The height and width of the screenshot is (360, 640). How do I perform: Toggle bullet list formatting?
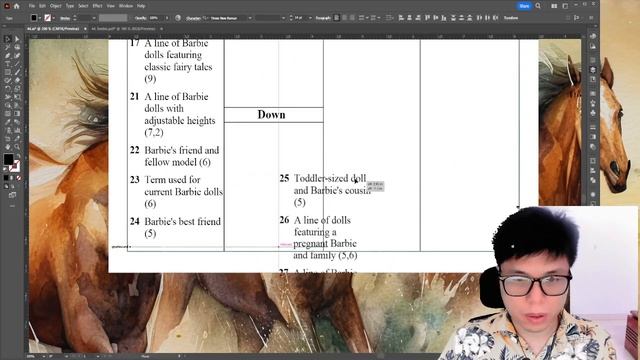click(363, 18)
